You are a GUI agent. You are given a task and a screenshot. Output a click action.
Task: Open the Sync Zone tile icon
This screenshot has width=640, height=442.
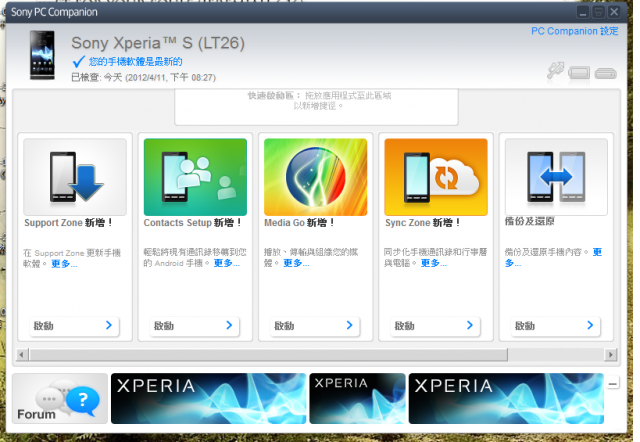tap(436, 177)
